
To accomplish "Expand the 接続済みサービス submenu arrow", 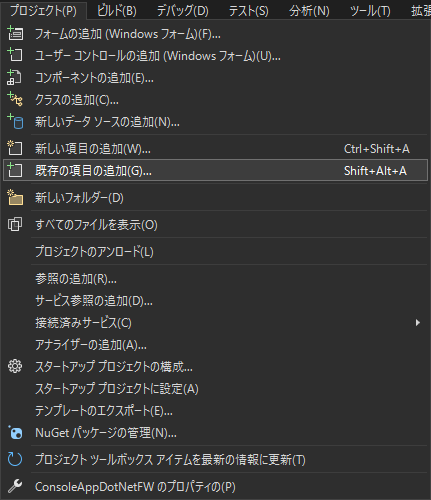I will pyautogui.click(x=417, y=323).
